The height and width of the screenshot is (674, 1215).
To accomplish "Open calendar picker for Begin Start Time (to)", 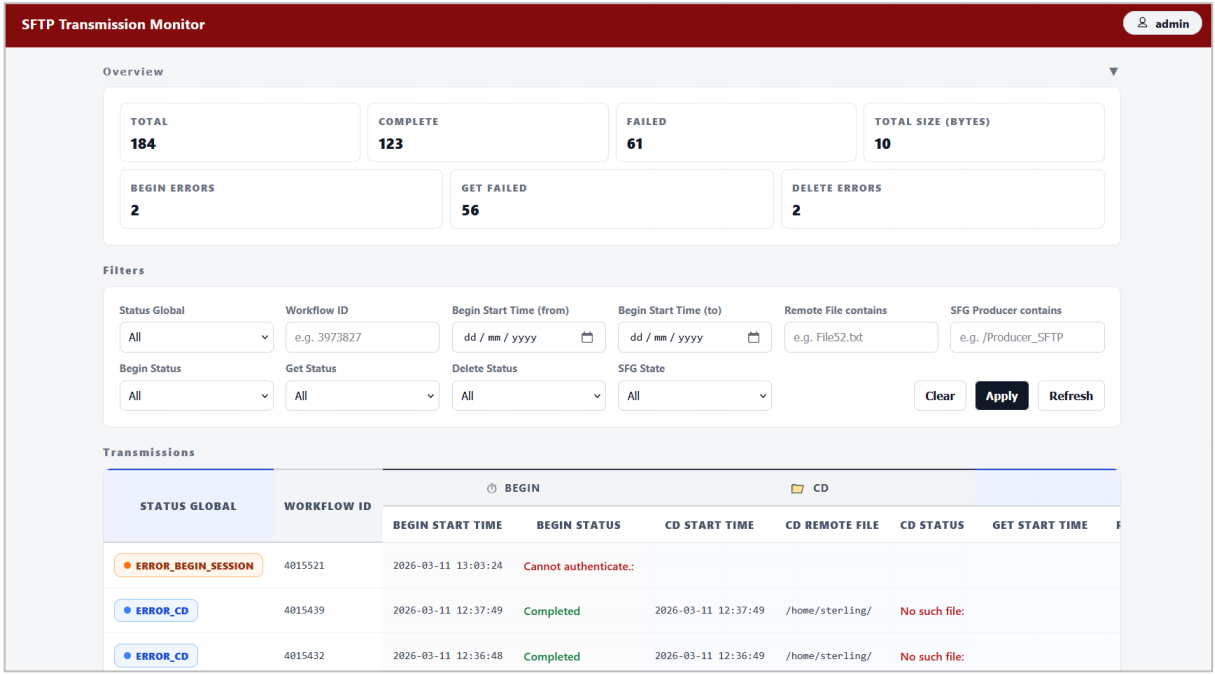I will coord(753,337).
